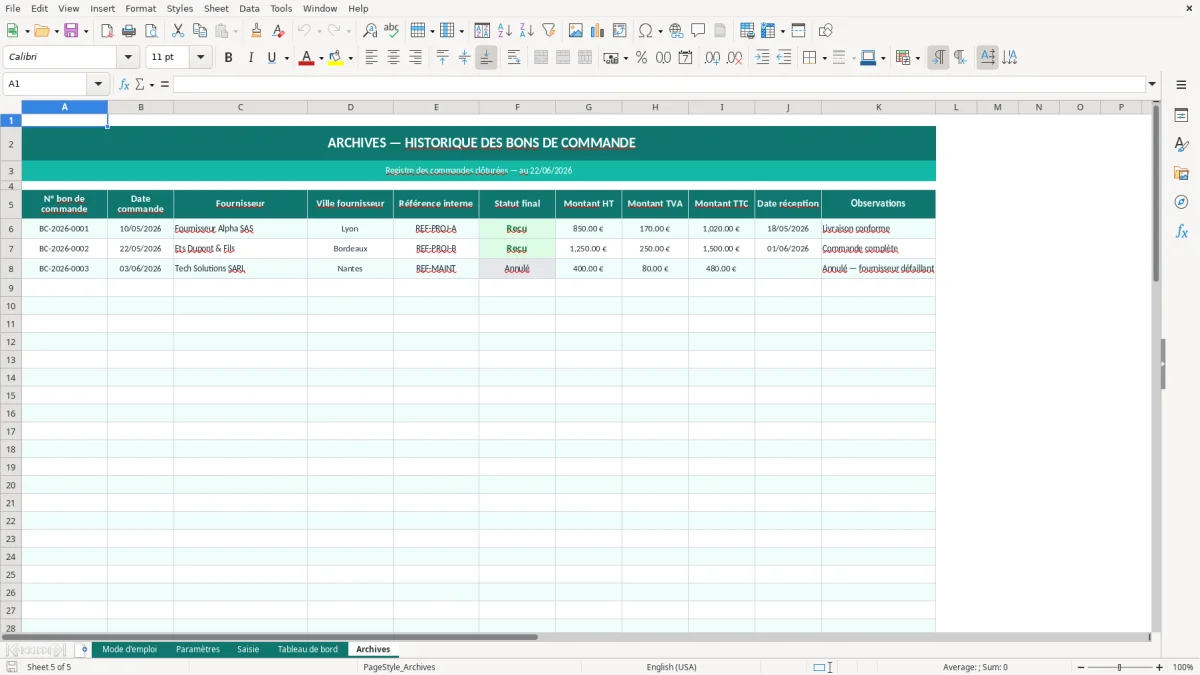
Task: Click the Split Window icon
Action: tap(798, 31)
